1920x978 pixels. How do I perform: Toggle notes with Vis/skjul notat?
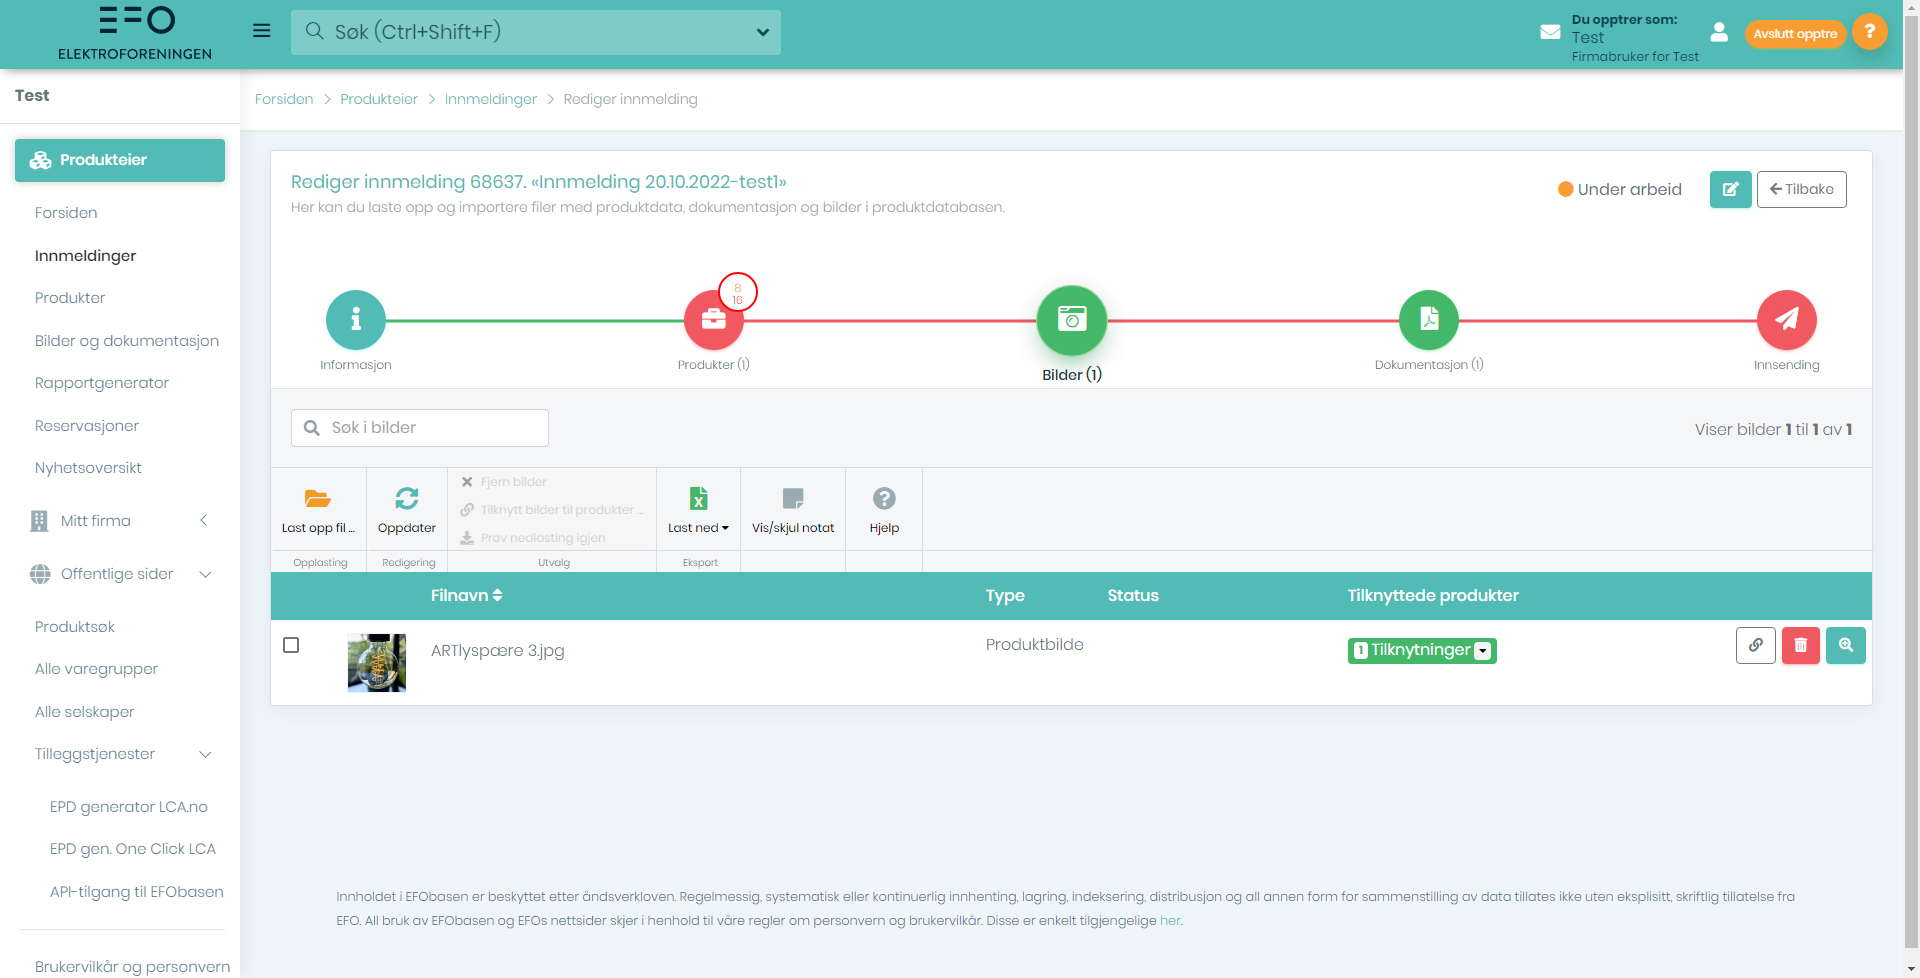pyautogui.click(x=793, y=509)
